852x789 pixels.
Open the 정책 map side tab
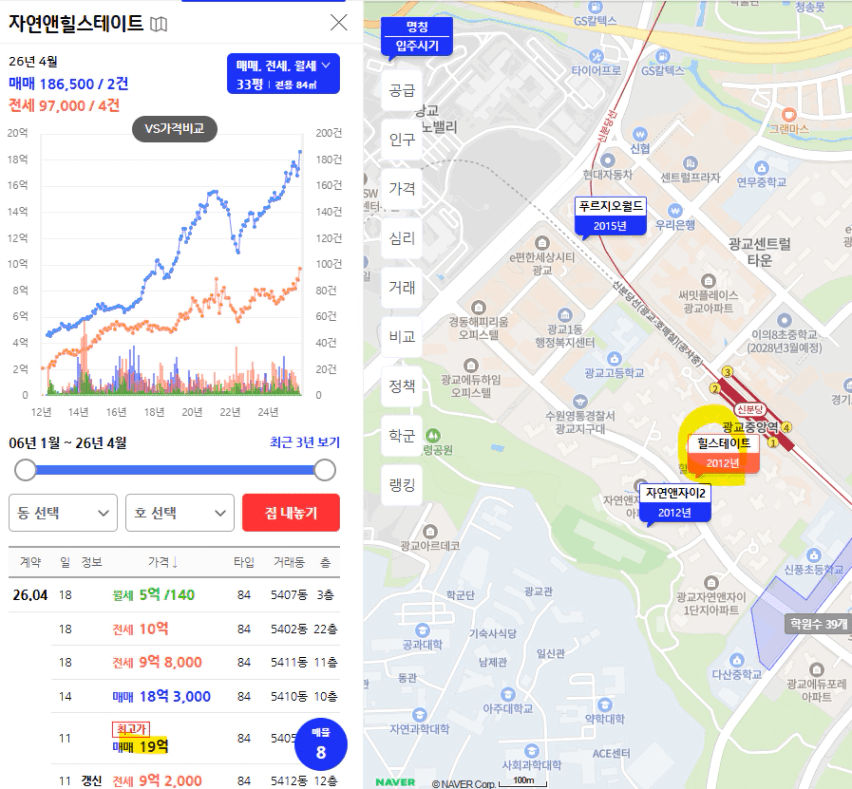tap(402, 386)
